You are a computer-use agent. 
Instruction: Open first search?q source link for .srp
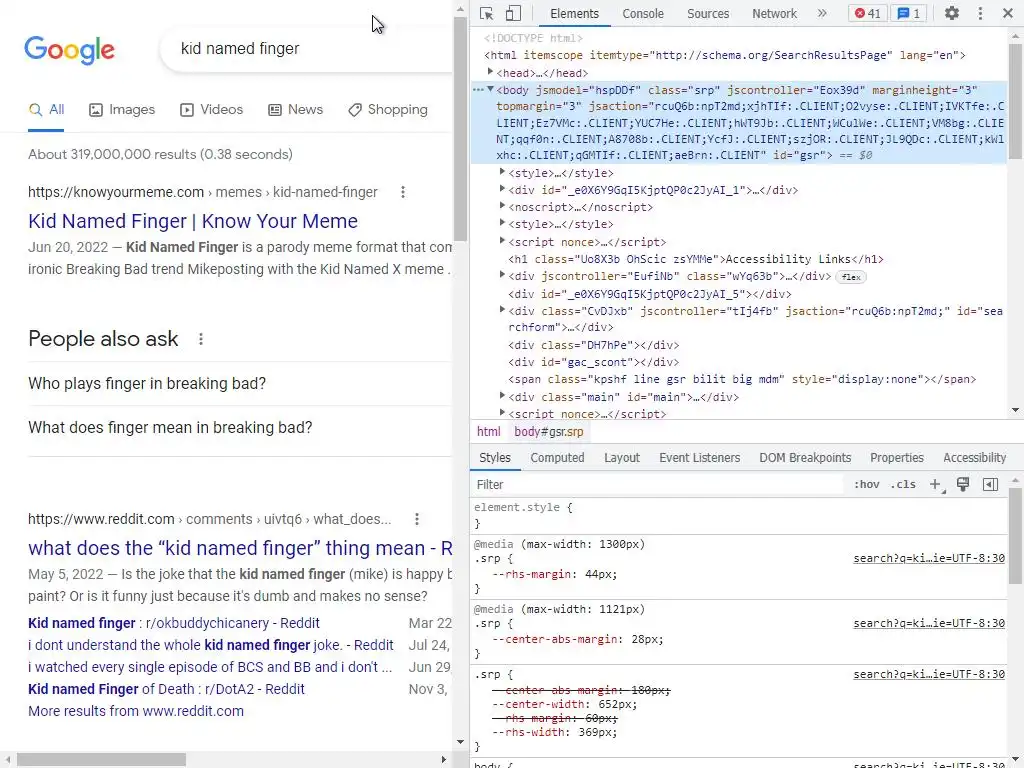pyautogui.click(x=929, y=558)
